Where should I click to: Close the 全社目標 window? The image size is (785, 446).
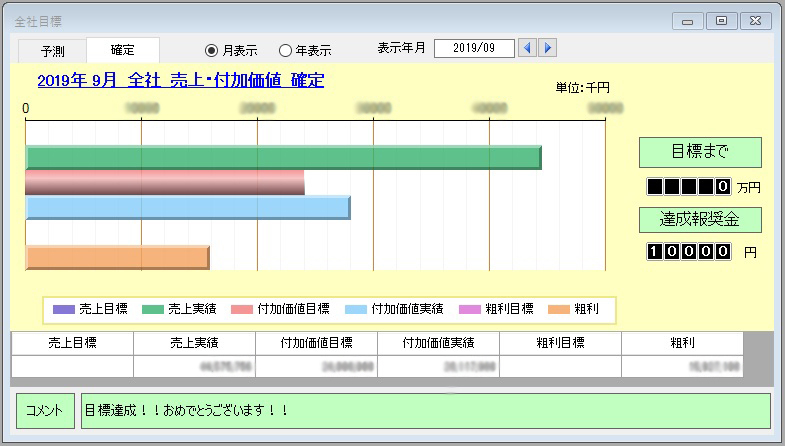(x=755, y=21)
